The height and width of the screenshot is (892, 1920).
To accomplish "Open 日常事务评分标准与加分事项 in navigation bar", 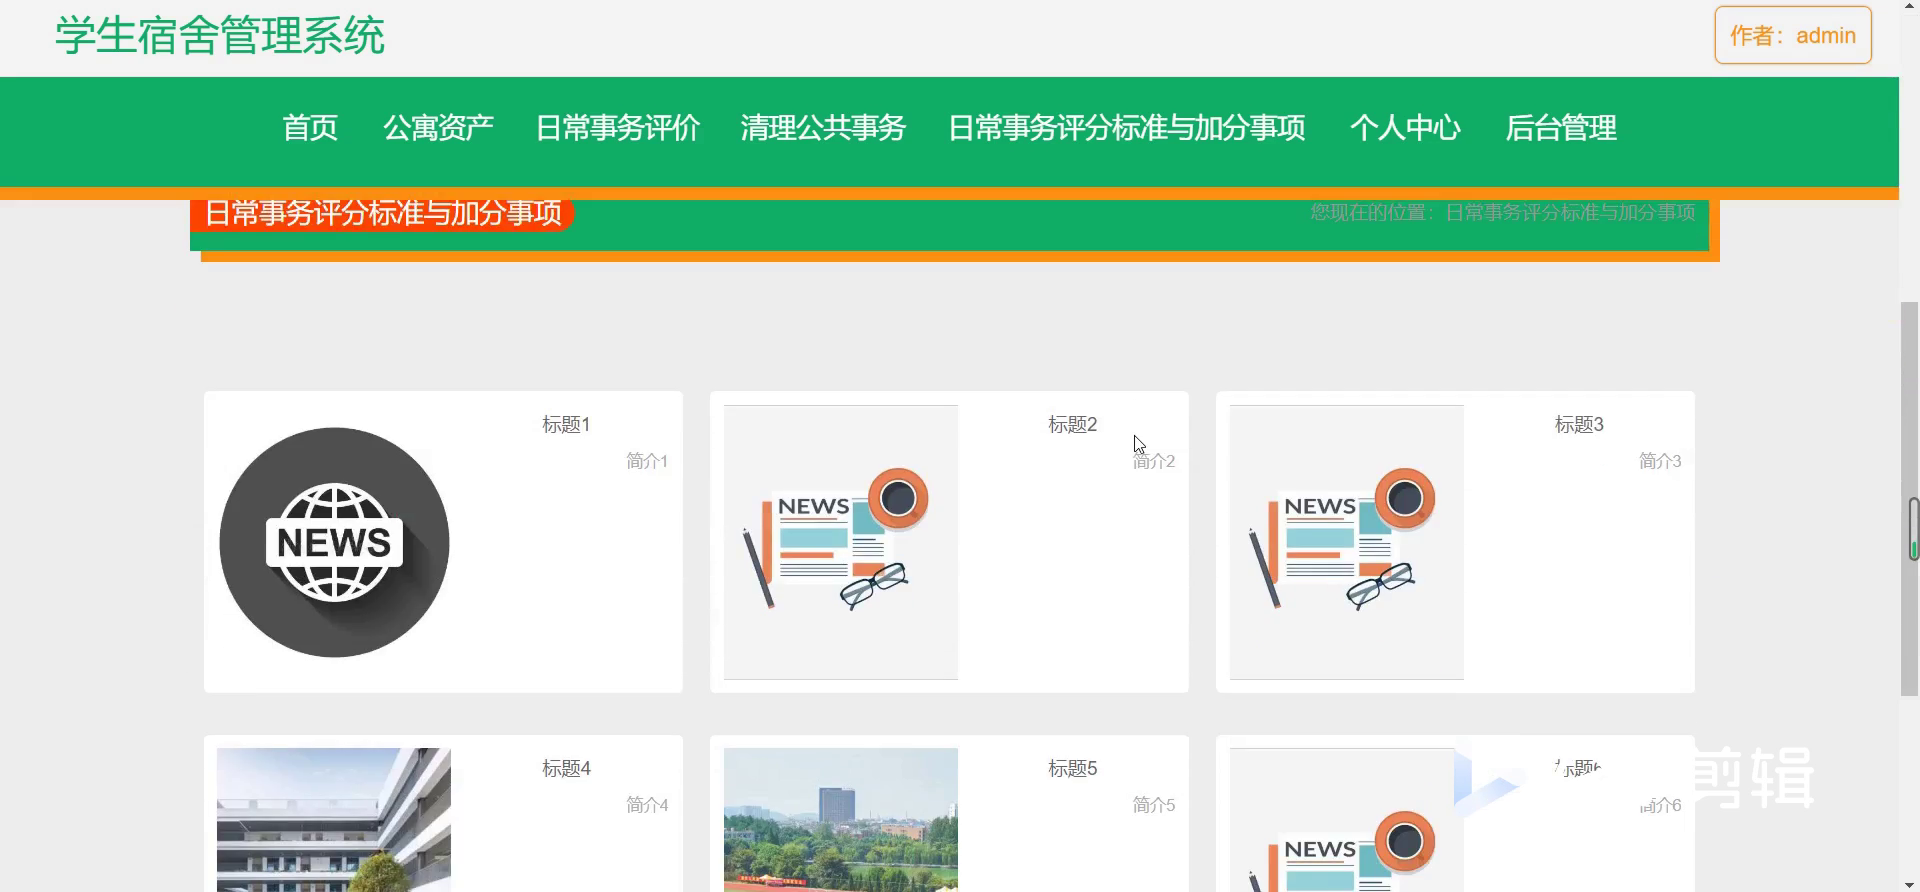I will [1127, 128].
